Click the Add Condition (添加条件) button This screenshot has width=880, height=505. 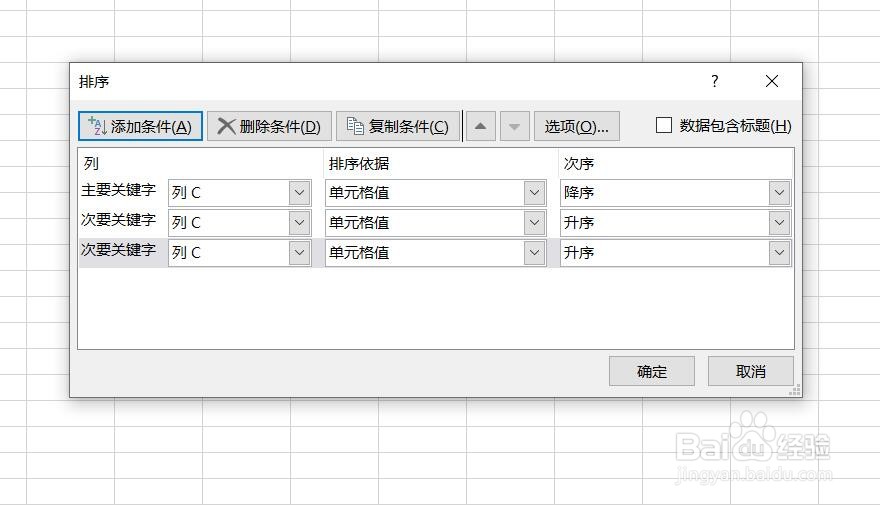click(x=140, y=126)
